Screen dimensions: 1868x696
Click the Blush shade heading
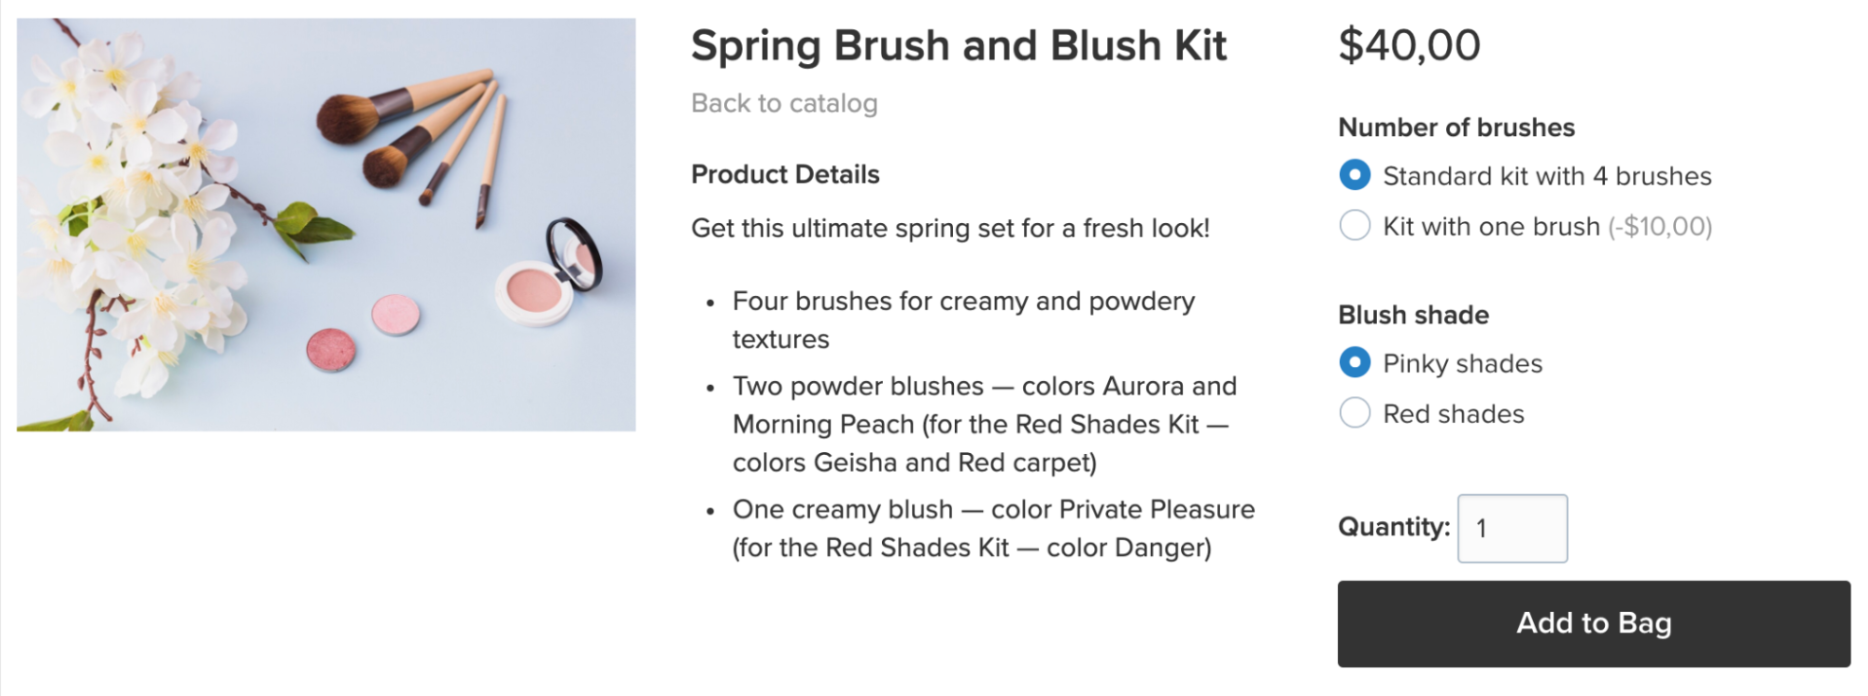(1413, 315)
